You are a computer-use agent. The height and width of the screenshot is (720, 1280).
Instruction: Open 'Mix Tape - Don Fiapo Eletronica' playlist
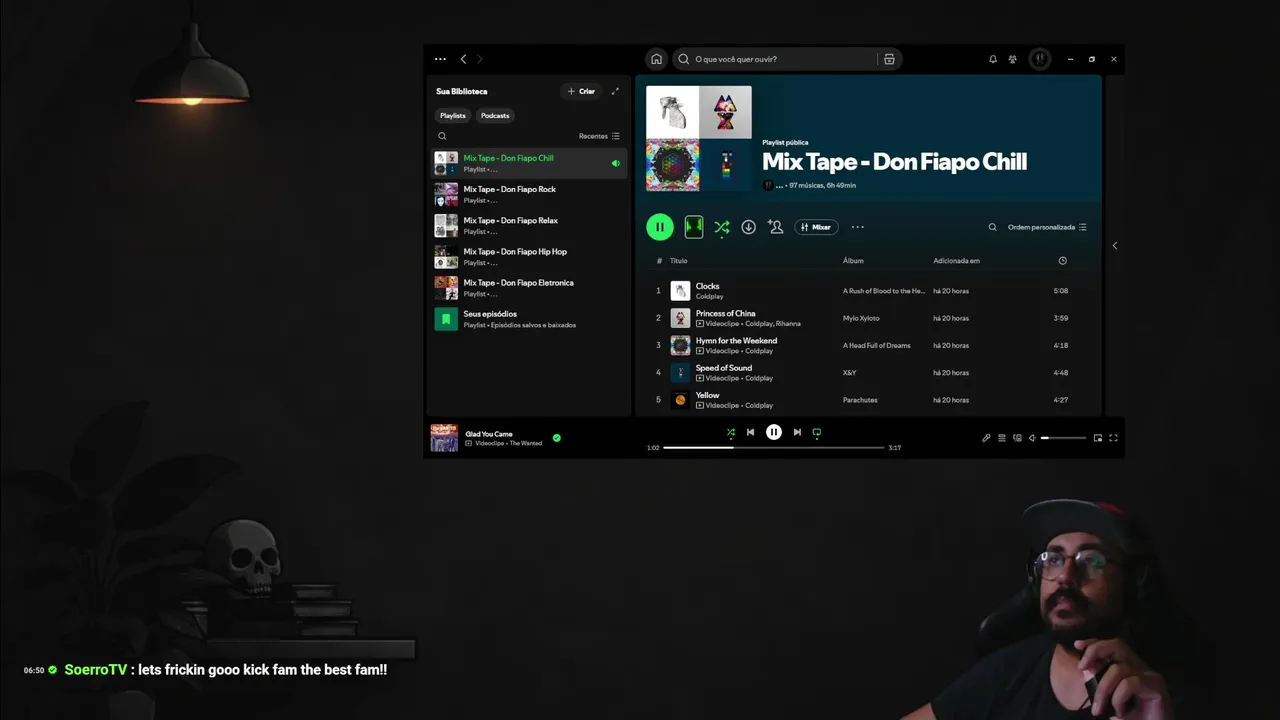point(529,288)
